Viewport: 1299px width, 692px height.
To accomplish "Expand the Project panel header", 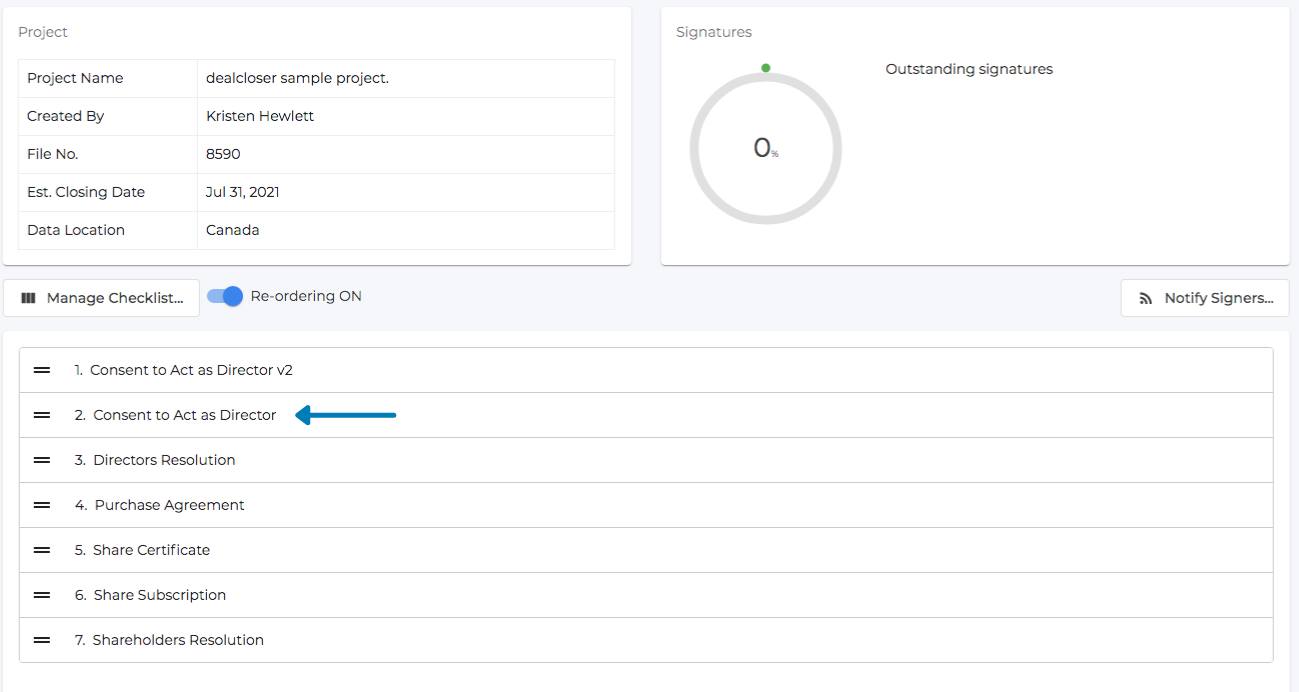I will click(42, 31).
